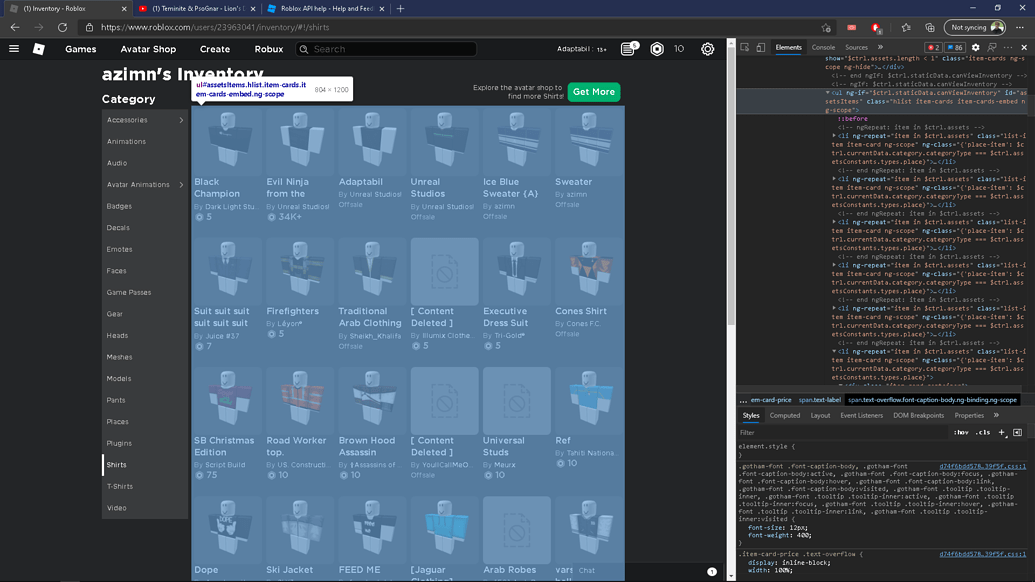
Task: Open the Computed styles tab
Action: pos(786,415)
